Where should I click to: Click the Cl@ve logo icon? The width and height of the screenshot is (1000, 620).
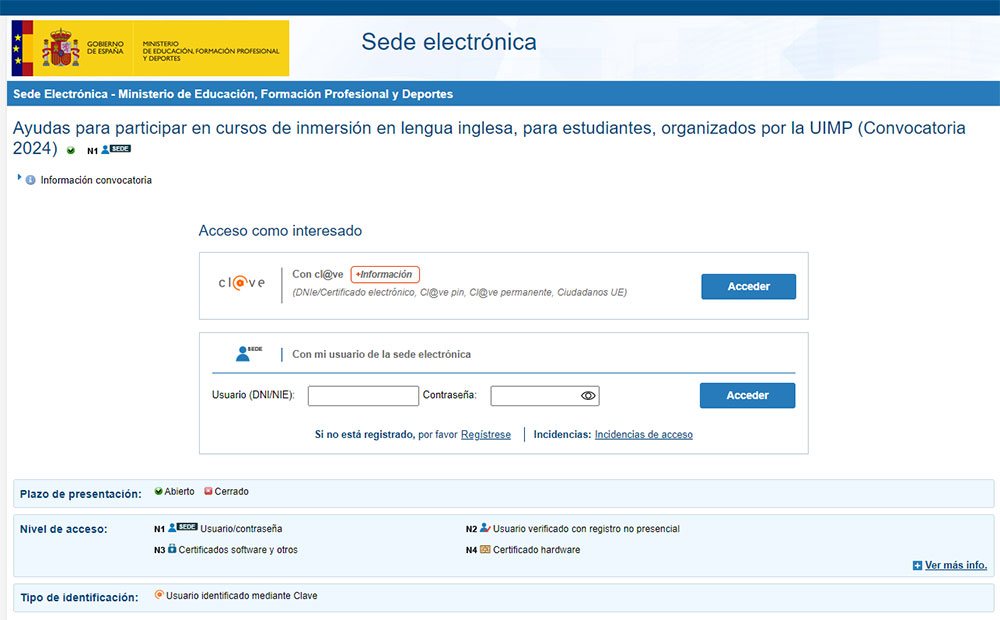(x=240, y=285)
